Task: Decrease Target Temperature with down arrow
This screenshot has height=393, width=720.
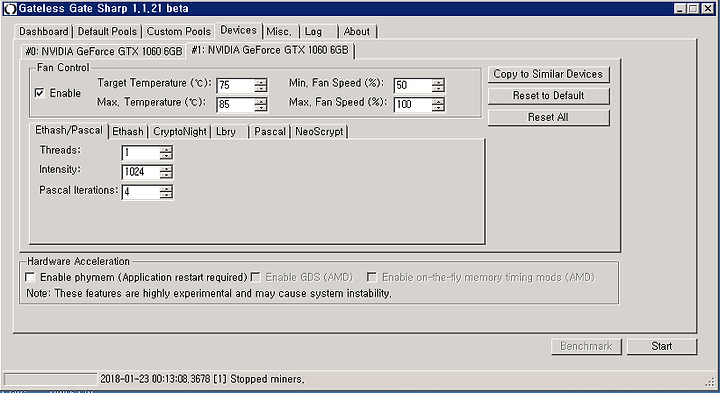Action: click(x=261, y=89)
